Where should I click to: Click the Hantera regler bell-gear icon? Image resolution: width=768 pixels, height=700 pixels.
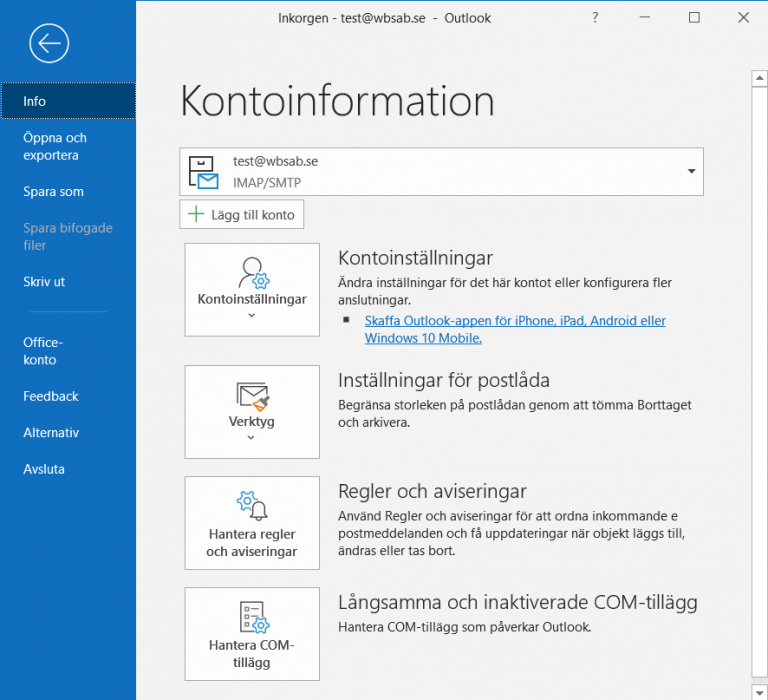(x=252, y=506)
